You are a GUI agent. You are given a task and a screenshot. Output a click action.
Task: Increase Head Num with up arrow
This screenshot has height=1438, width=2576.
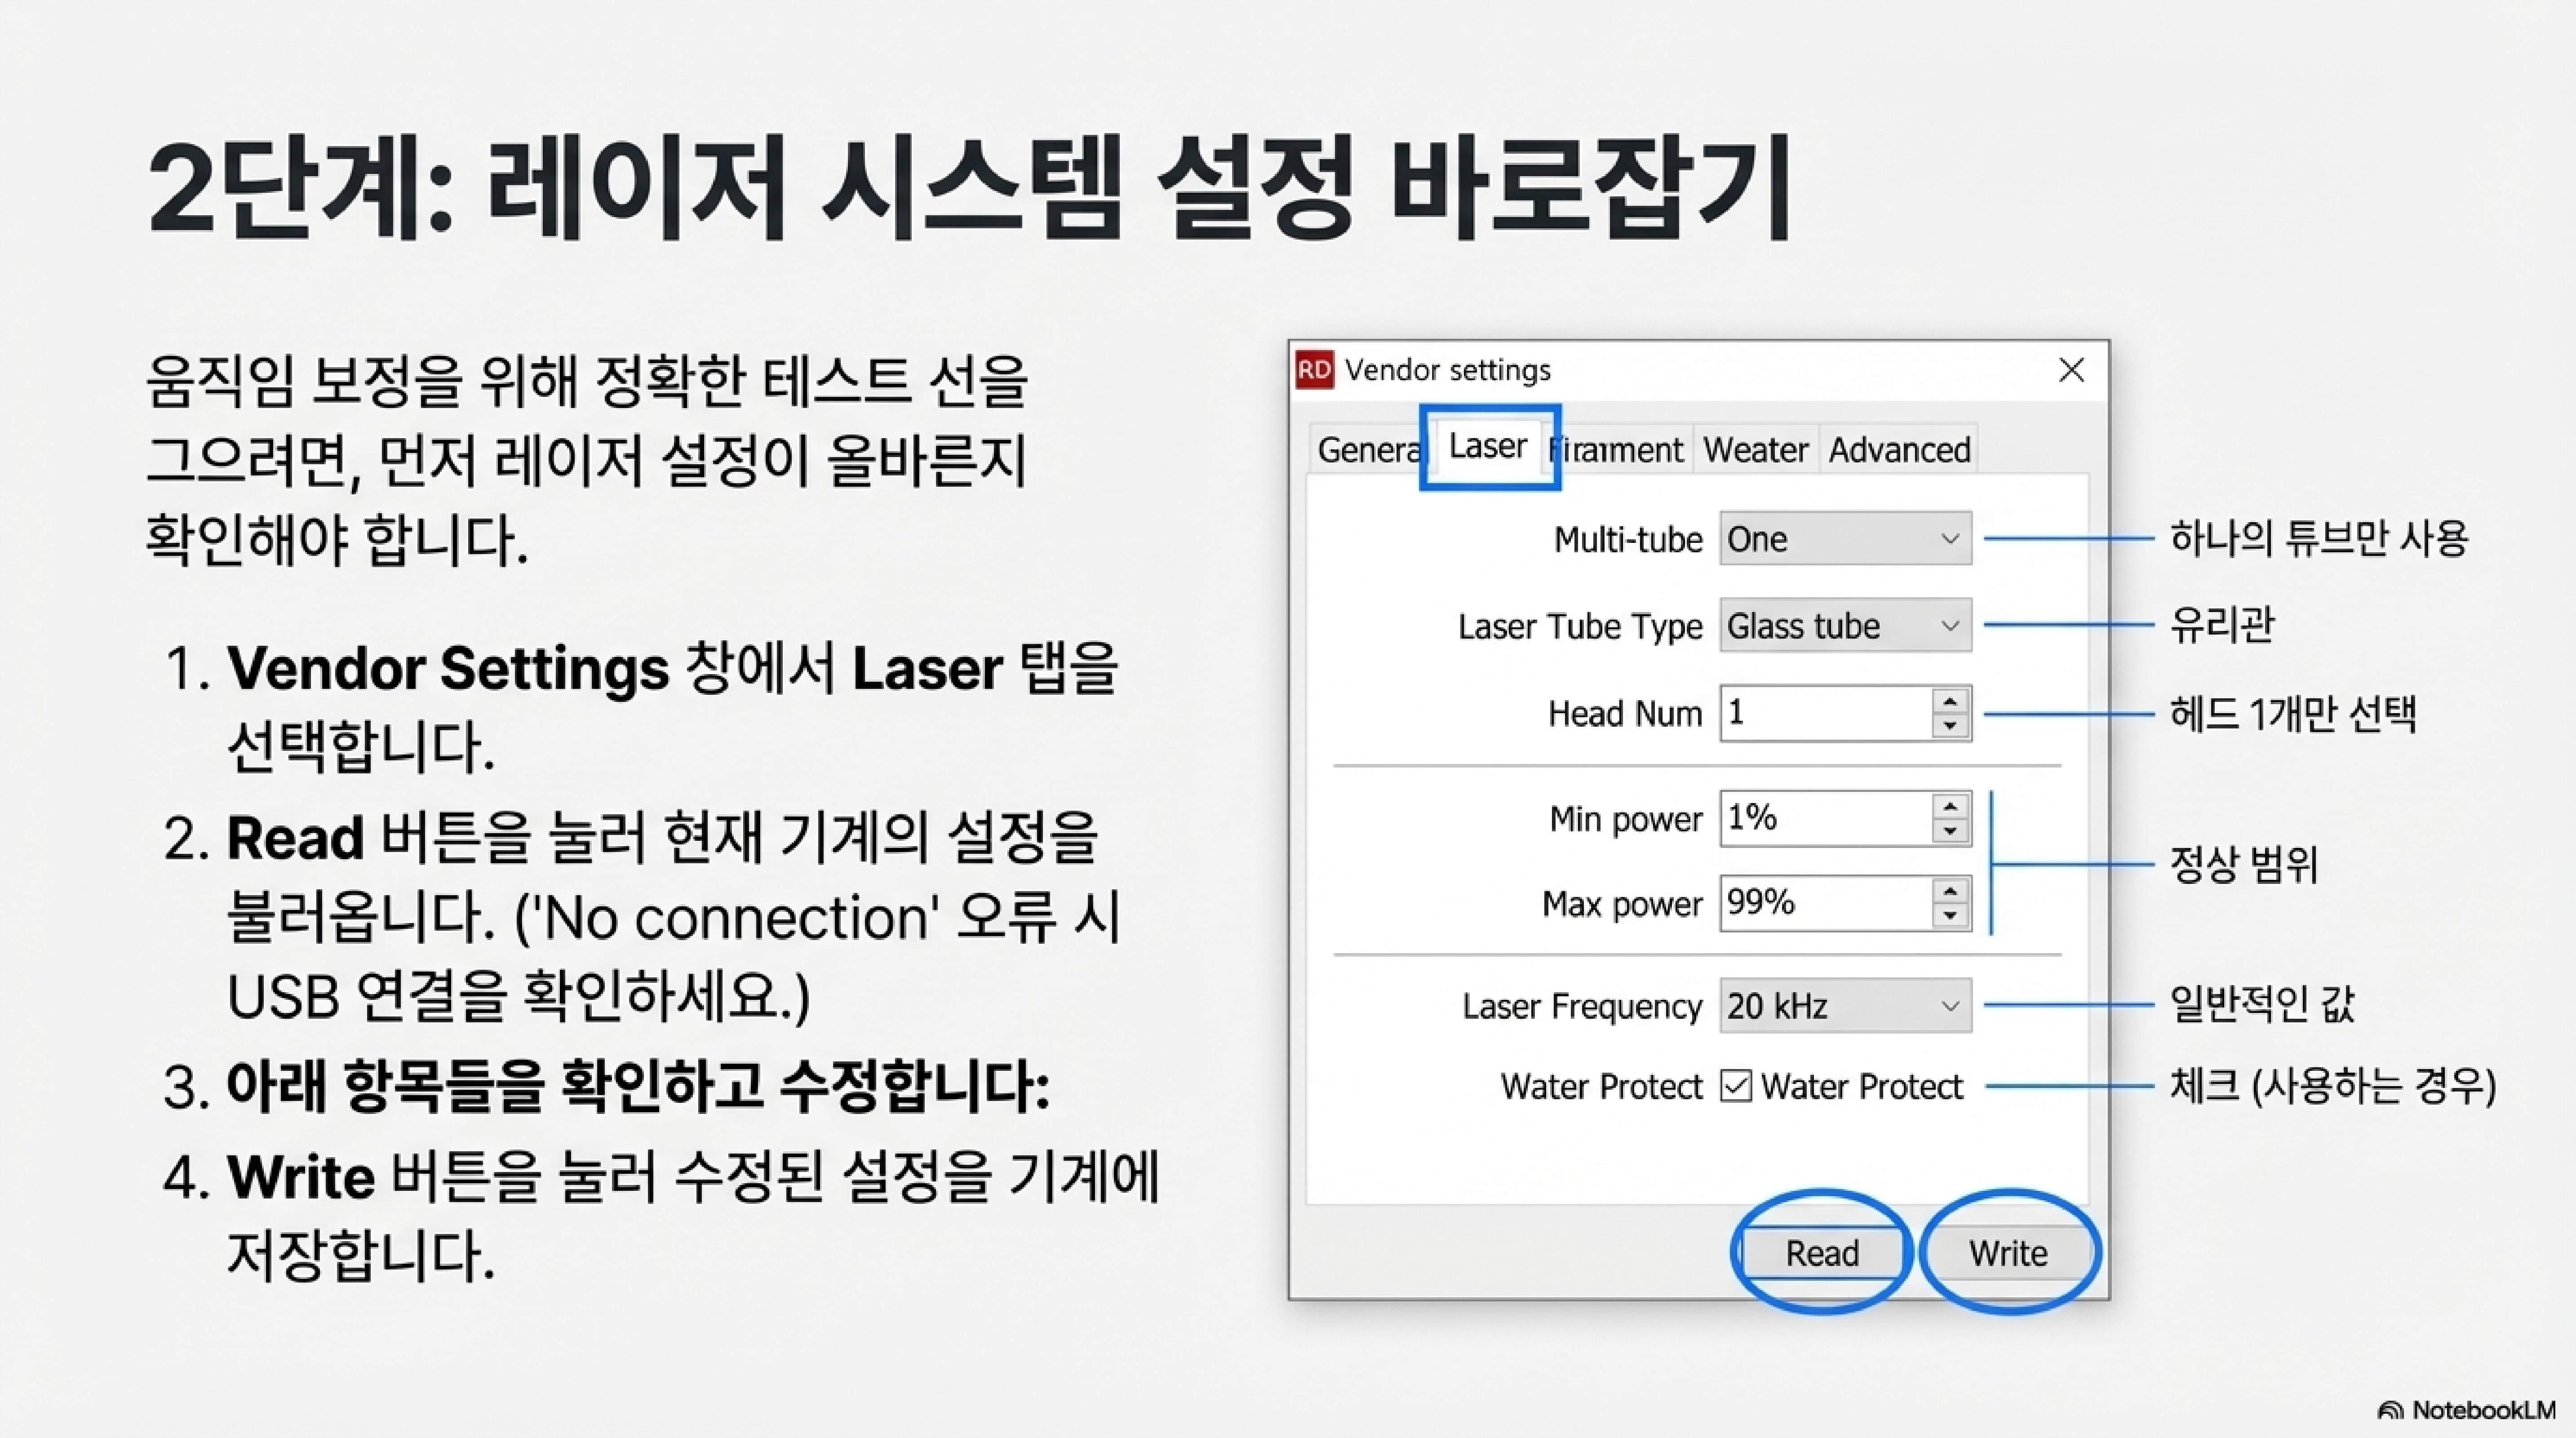[1950, 702]
